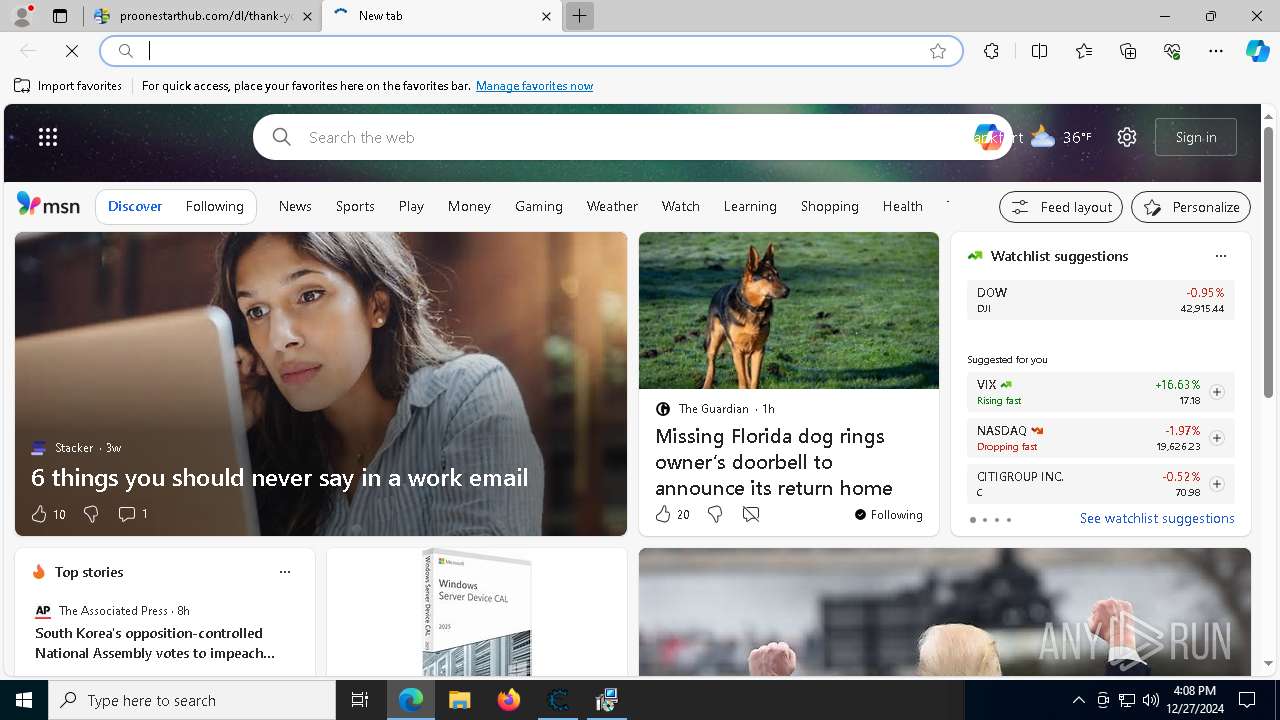The height and width of the screenshot is (720, 1280).
Task: Open Manage favorites now link
Action: coord(534,86)
